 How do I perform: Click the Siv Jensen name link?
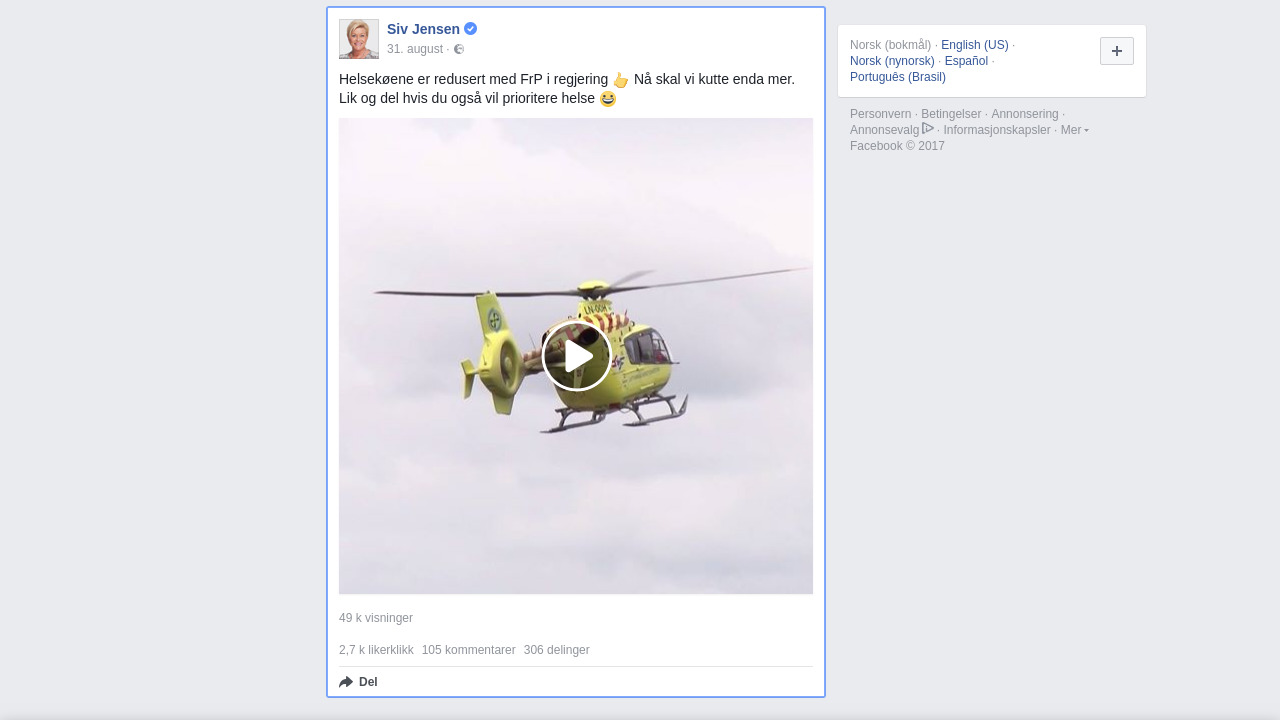pos(423,29)
